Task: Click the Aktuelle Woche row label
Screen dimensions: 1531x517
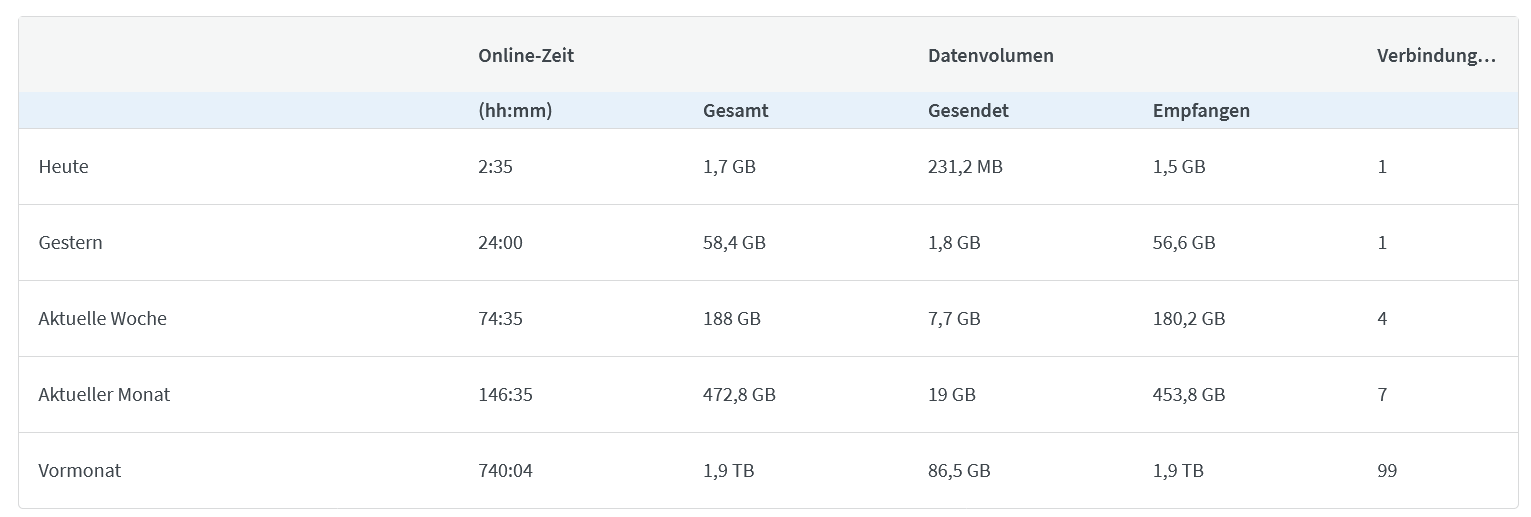Action: (102, 319)
